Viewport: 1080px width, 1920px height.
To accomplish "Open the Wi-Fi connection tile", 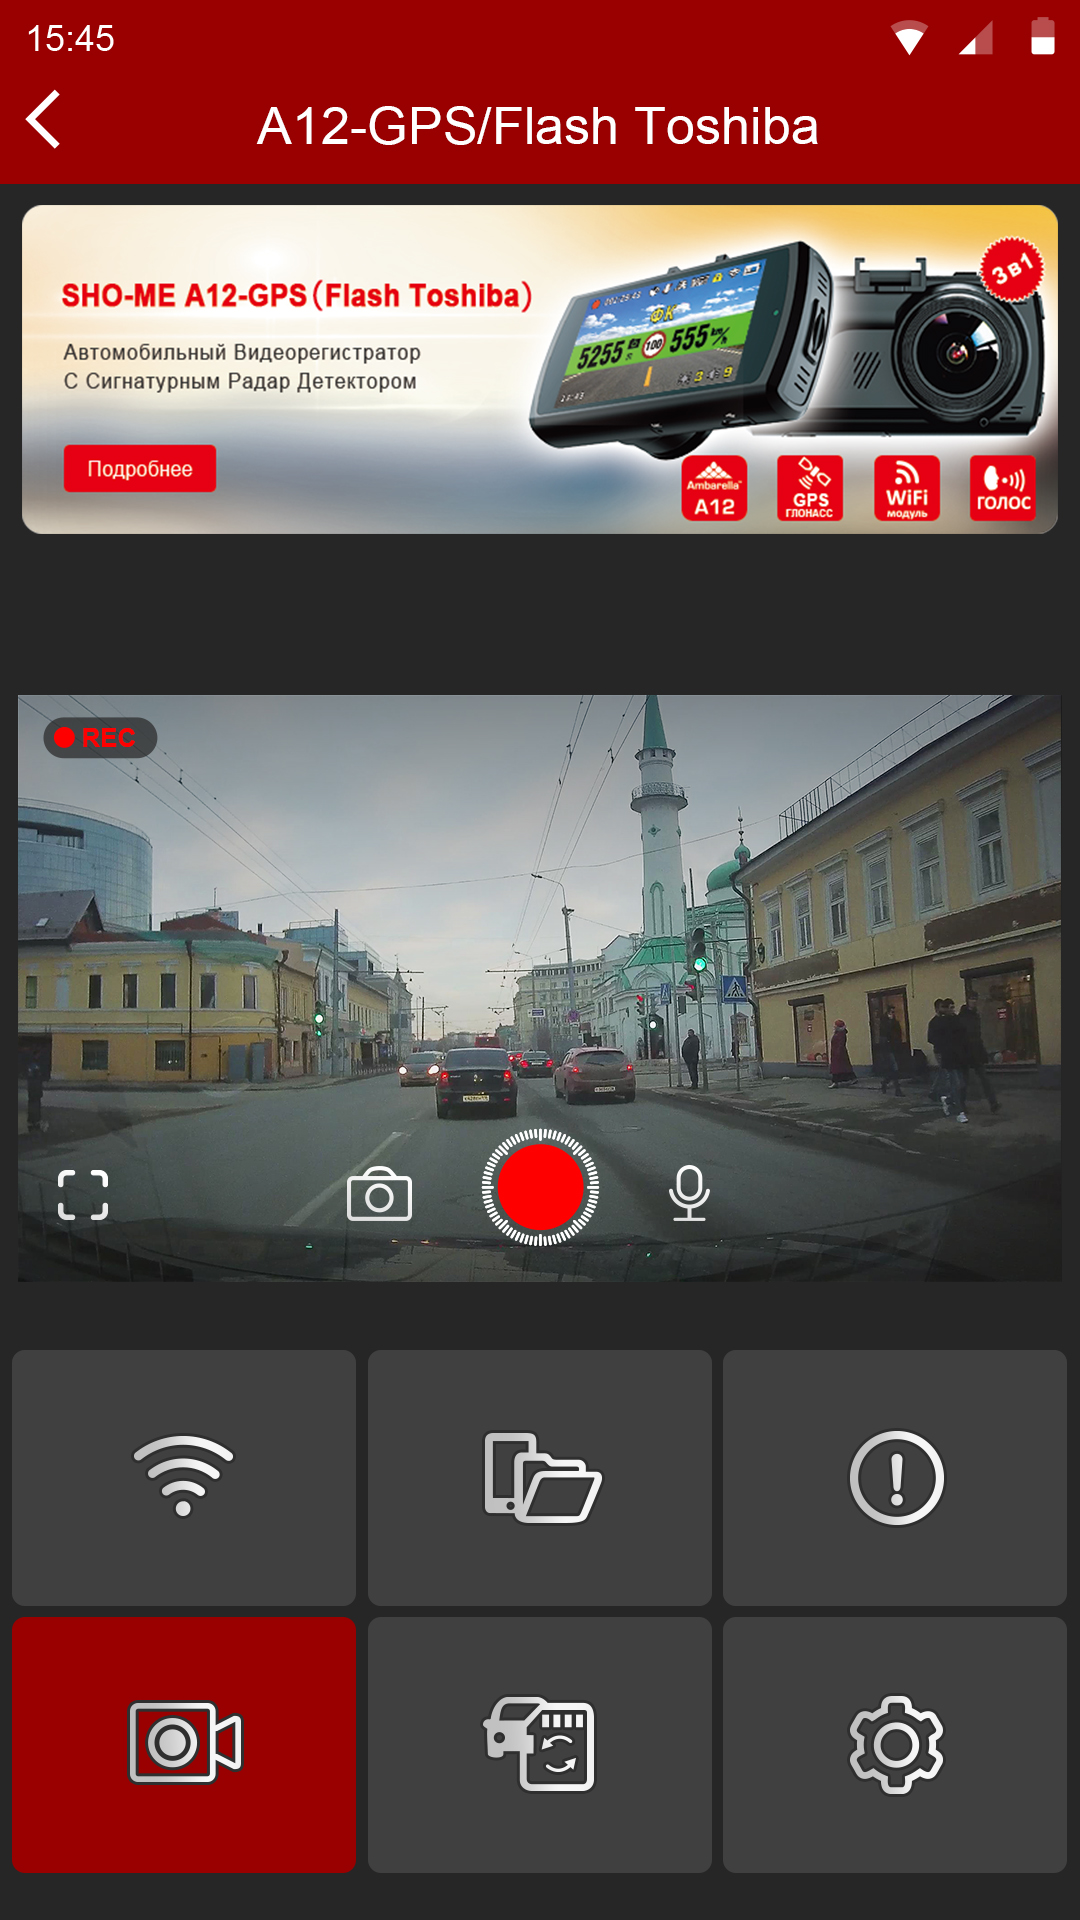I will pyautogui.click(x=184, y=1477).
